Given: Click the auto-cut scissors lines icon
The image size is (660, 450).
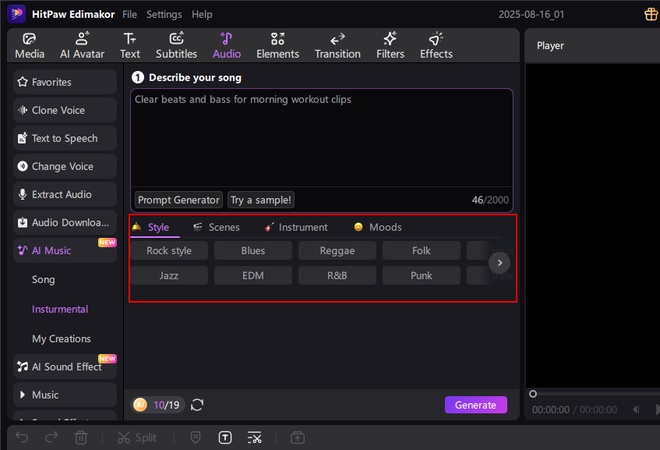Looking at the screenshot, I should (255, 438).
